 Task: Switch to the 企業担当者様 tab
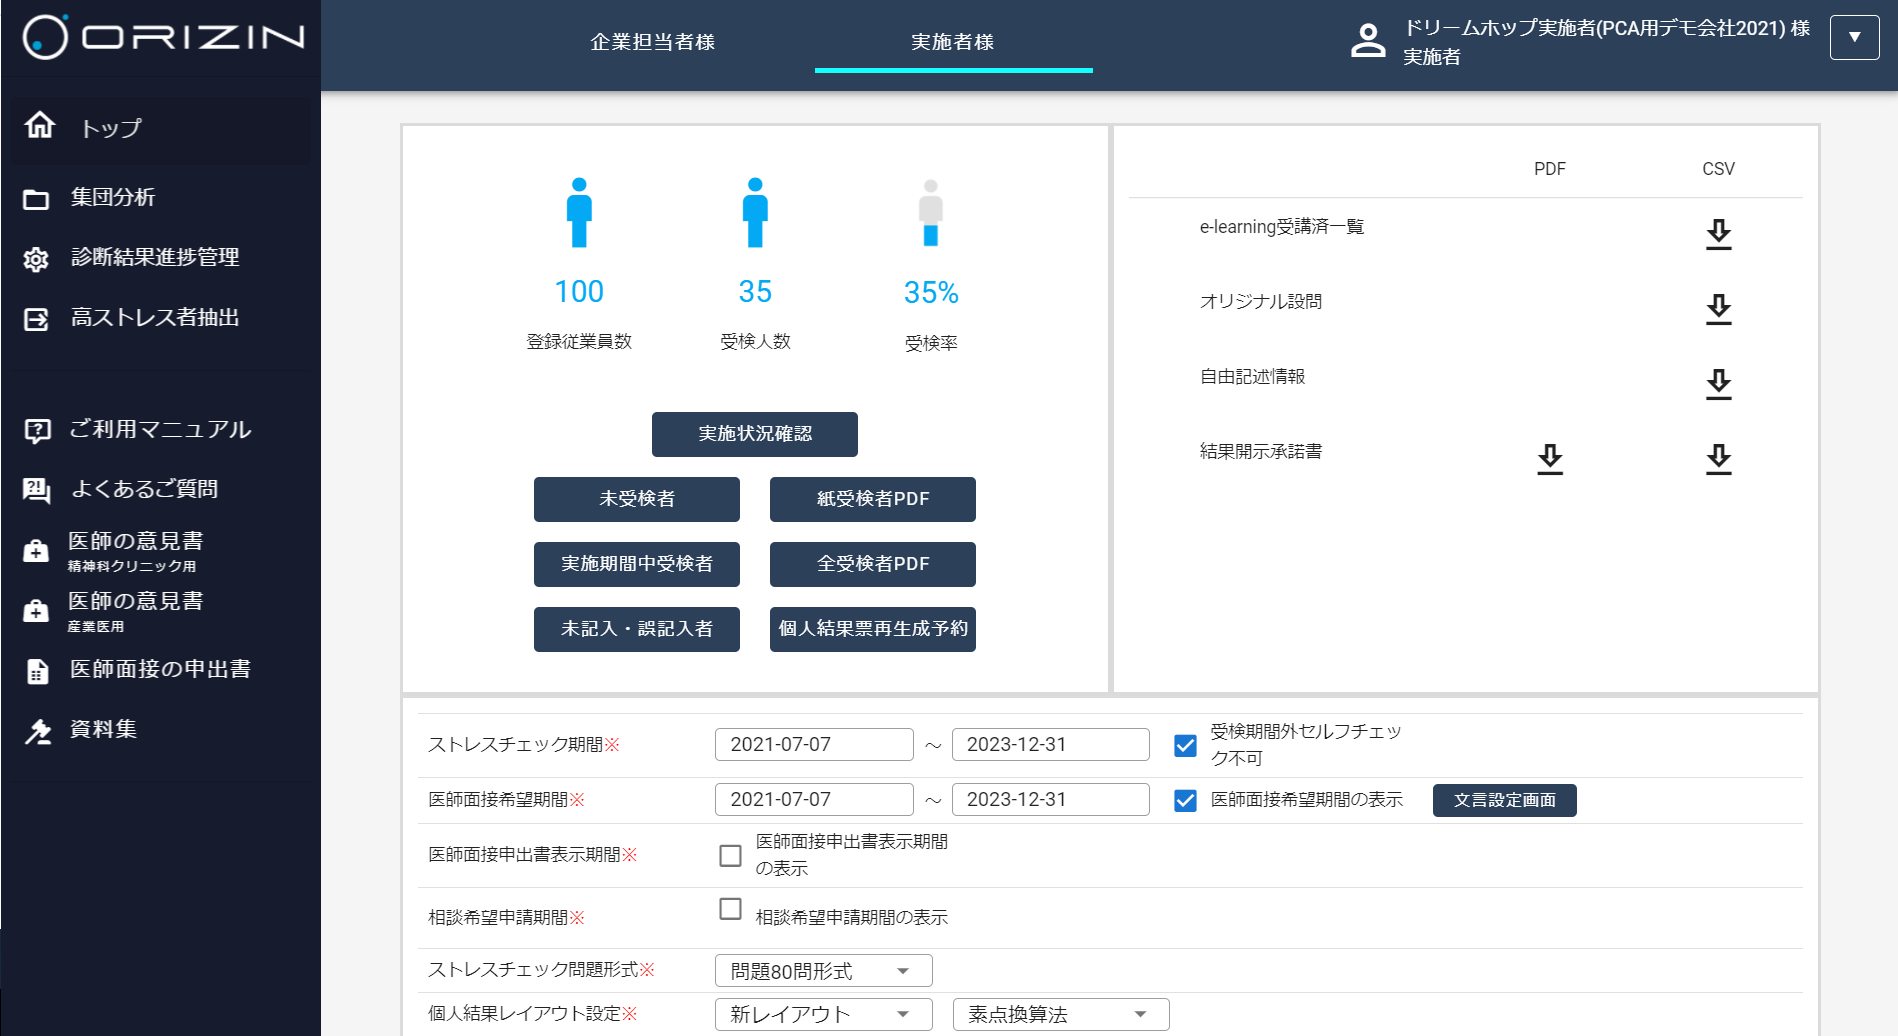coord(652,42)
